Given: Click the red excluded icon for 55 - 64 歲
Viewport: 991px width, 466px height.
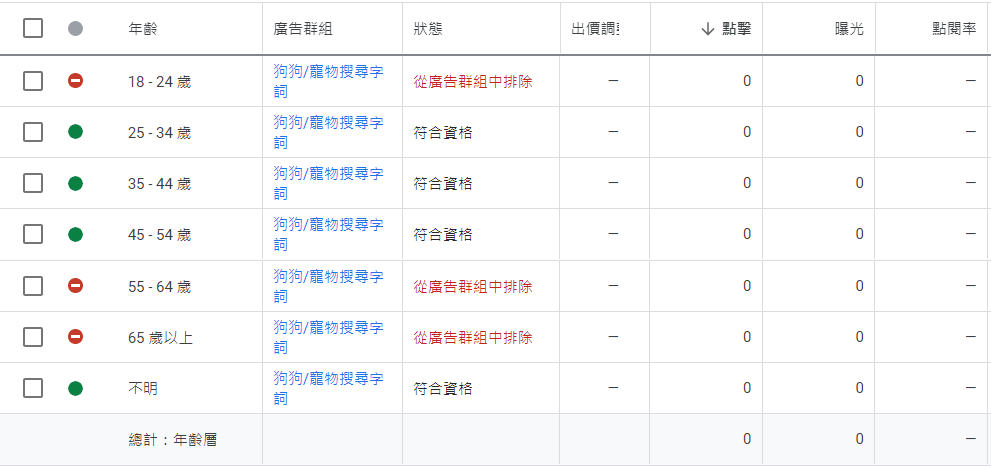Looking at the screenshot, I should point(75,286).
